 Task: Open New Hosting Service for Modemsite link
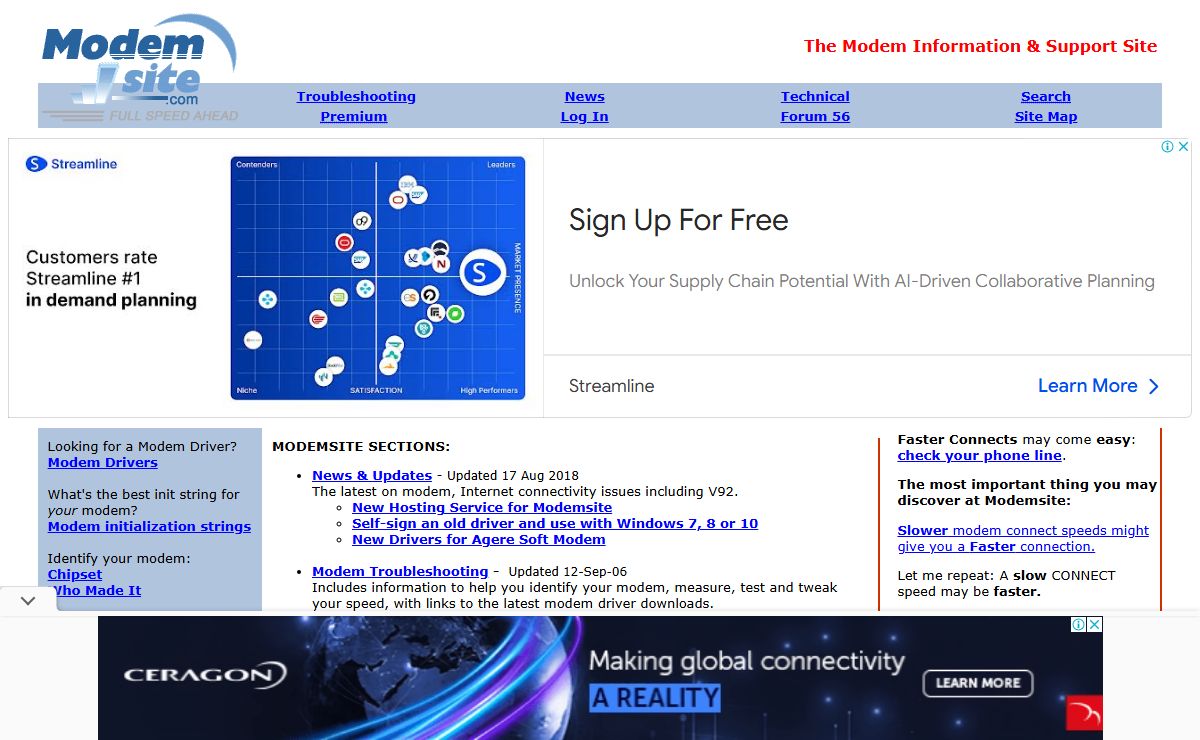click(x=482, y=508)
